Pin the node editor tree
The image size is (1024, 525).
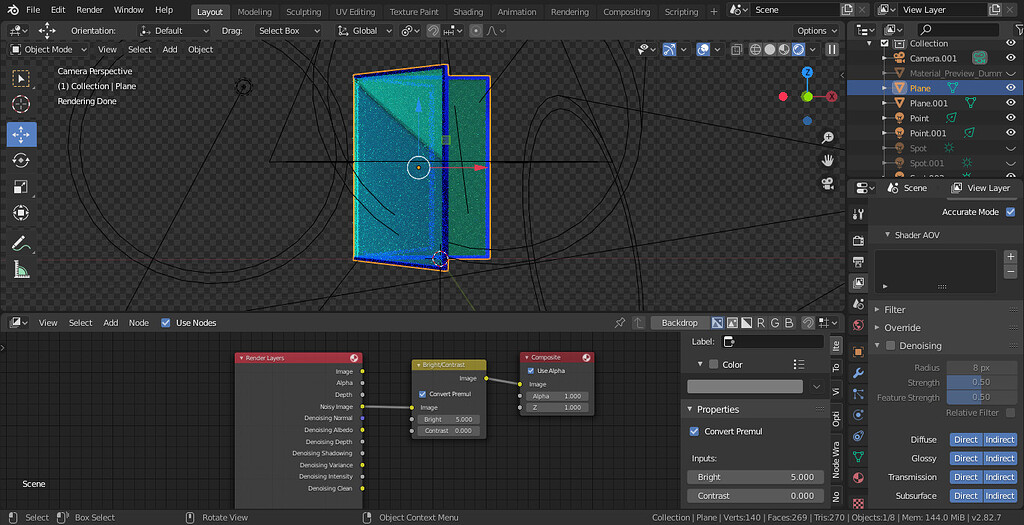click(x=620, y=323)
